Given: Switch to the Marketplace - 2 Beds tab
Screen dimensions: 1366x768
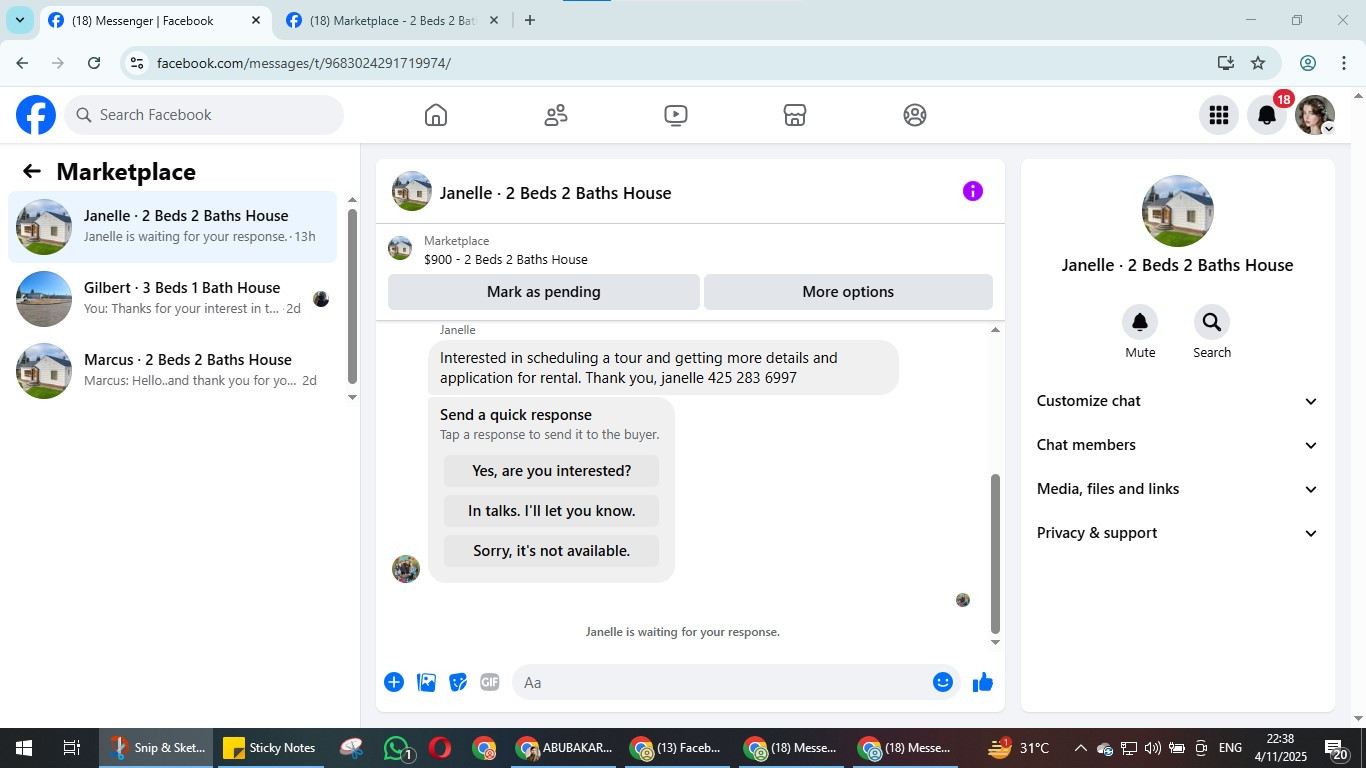Looking at the screenshot, I should tap(392, 21).
